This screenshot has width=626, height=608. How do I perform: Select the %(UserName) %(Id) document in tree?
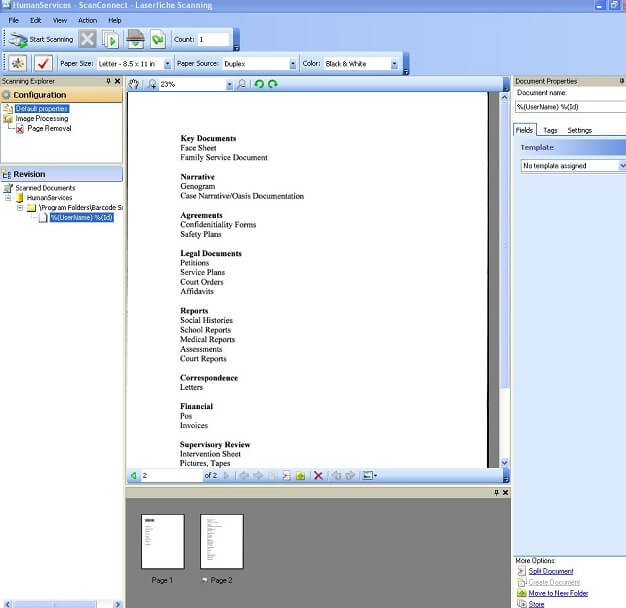(81, 218)
